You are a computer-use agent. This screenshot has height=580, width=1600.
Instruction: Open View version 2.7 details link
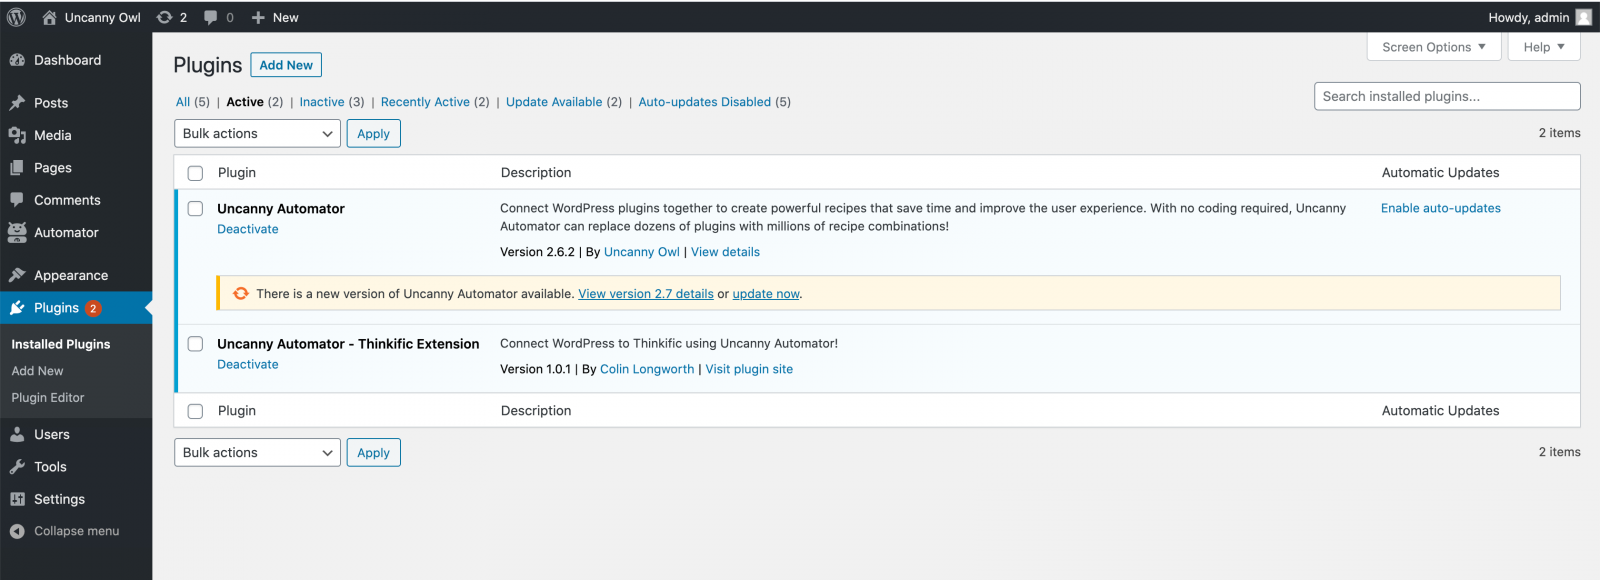click(x=646, y=294)
